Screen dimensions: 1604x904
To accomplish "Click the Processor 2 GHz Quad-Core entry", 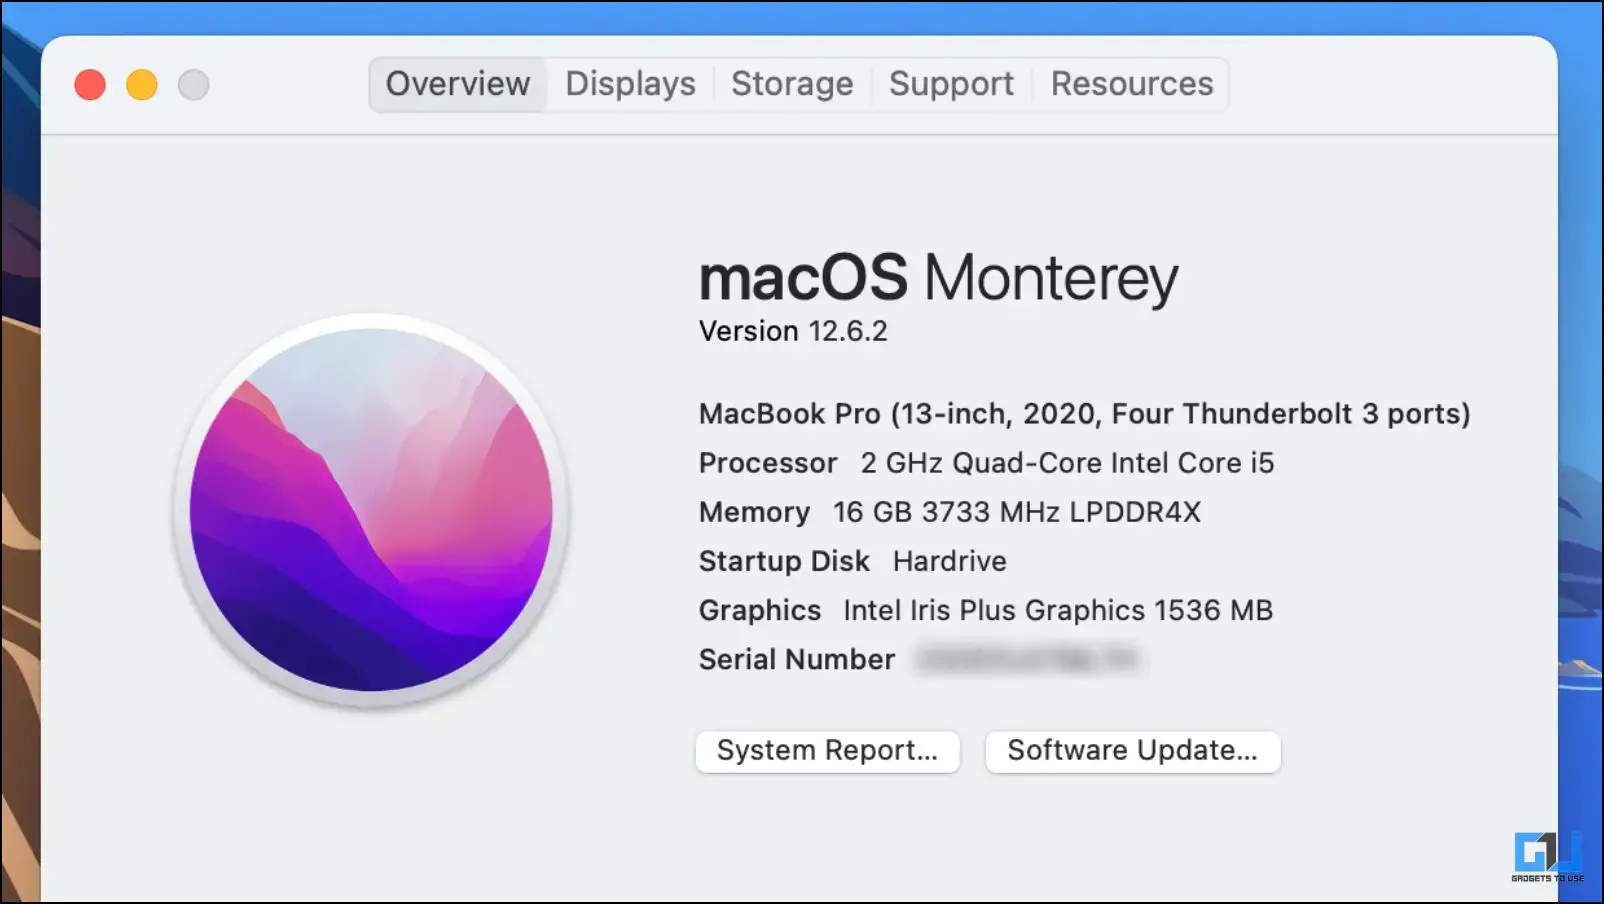I will pyautogui.click(x=986, y=463).
